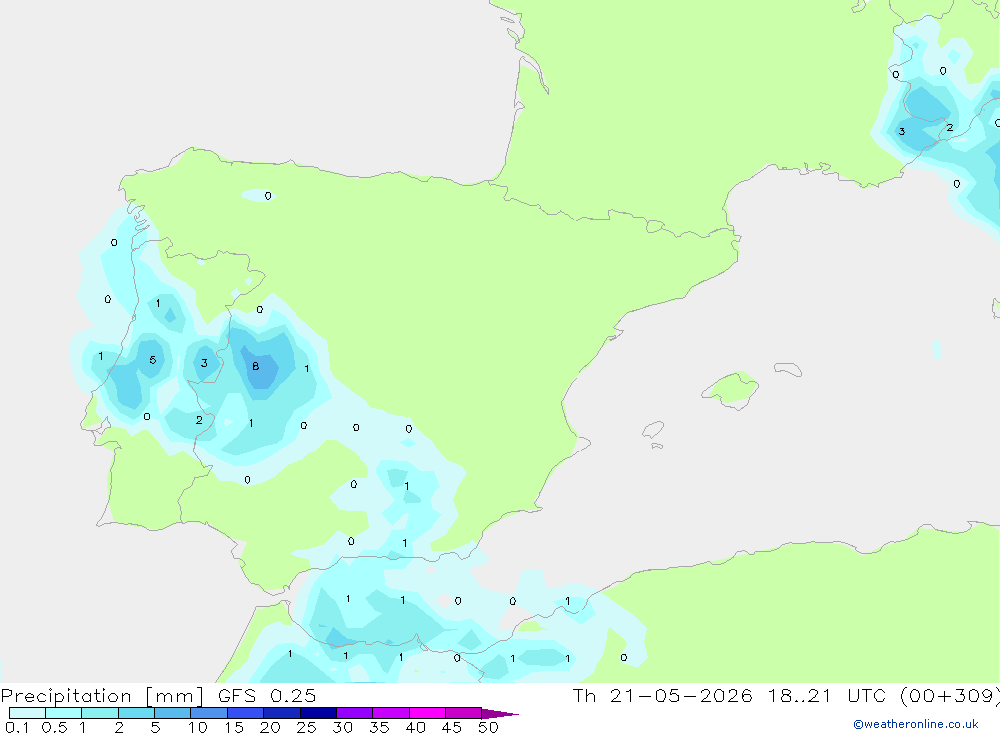Click the island of Mallorca on the map
This screenshot has height=733, width=1000.
click(731, 389)
